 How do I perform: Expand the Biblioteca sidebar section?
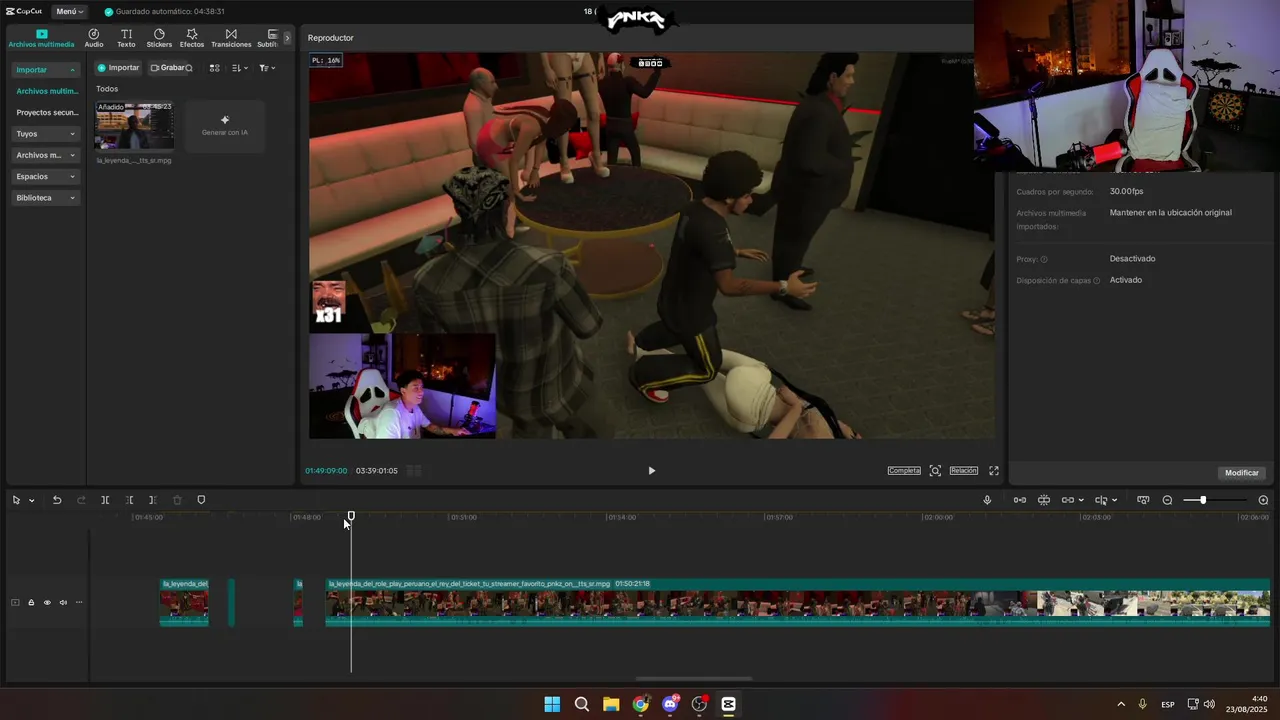[x=46, y=198]
